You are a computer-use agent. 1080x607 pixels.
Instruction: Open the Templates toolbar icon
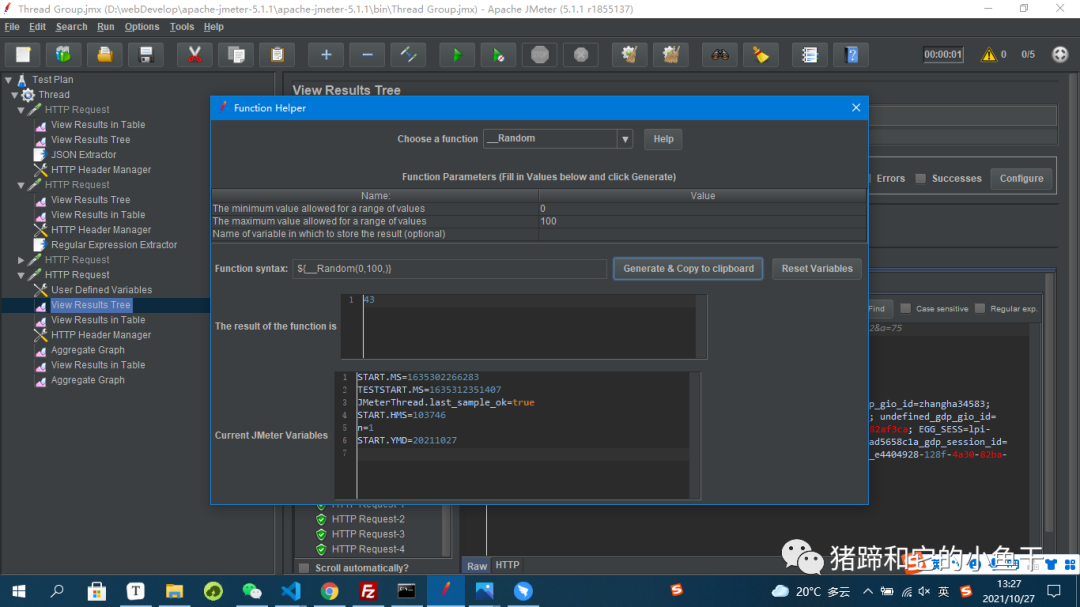[x=63, y=54]
